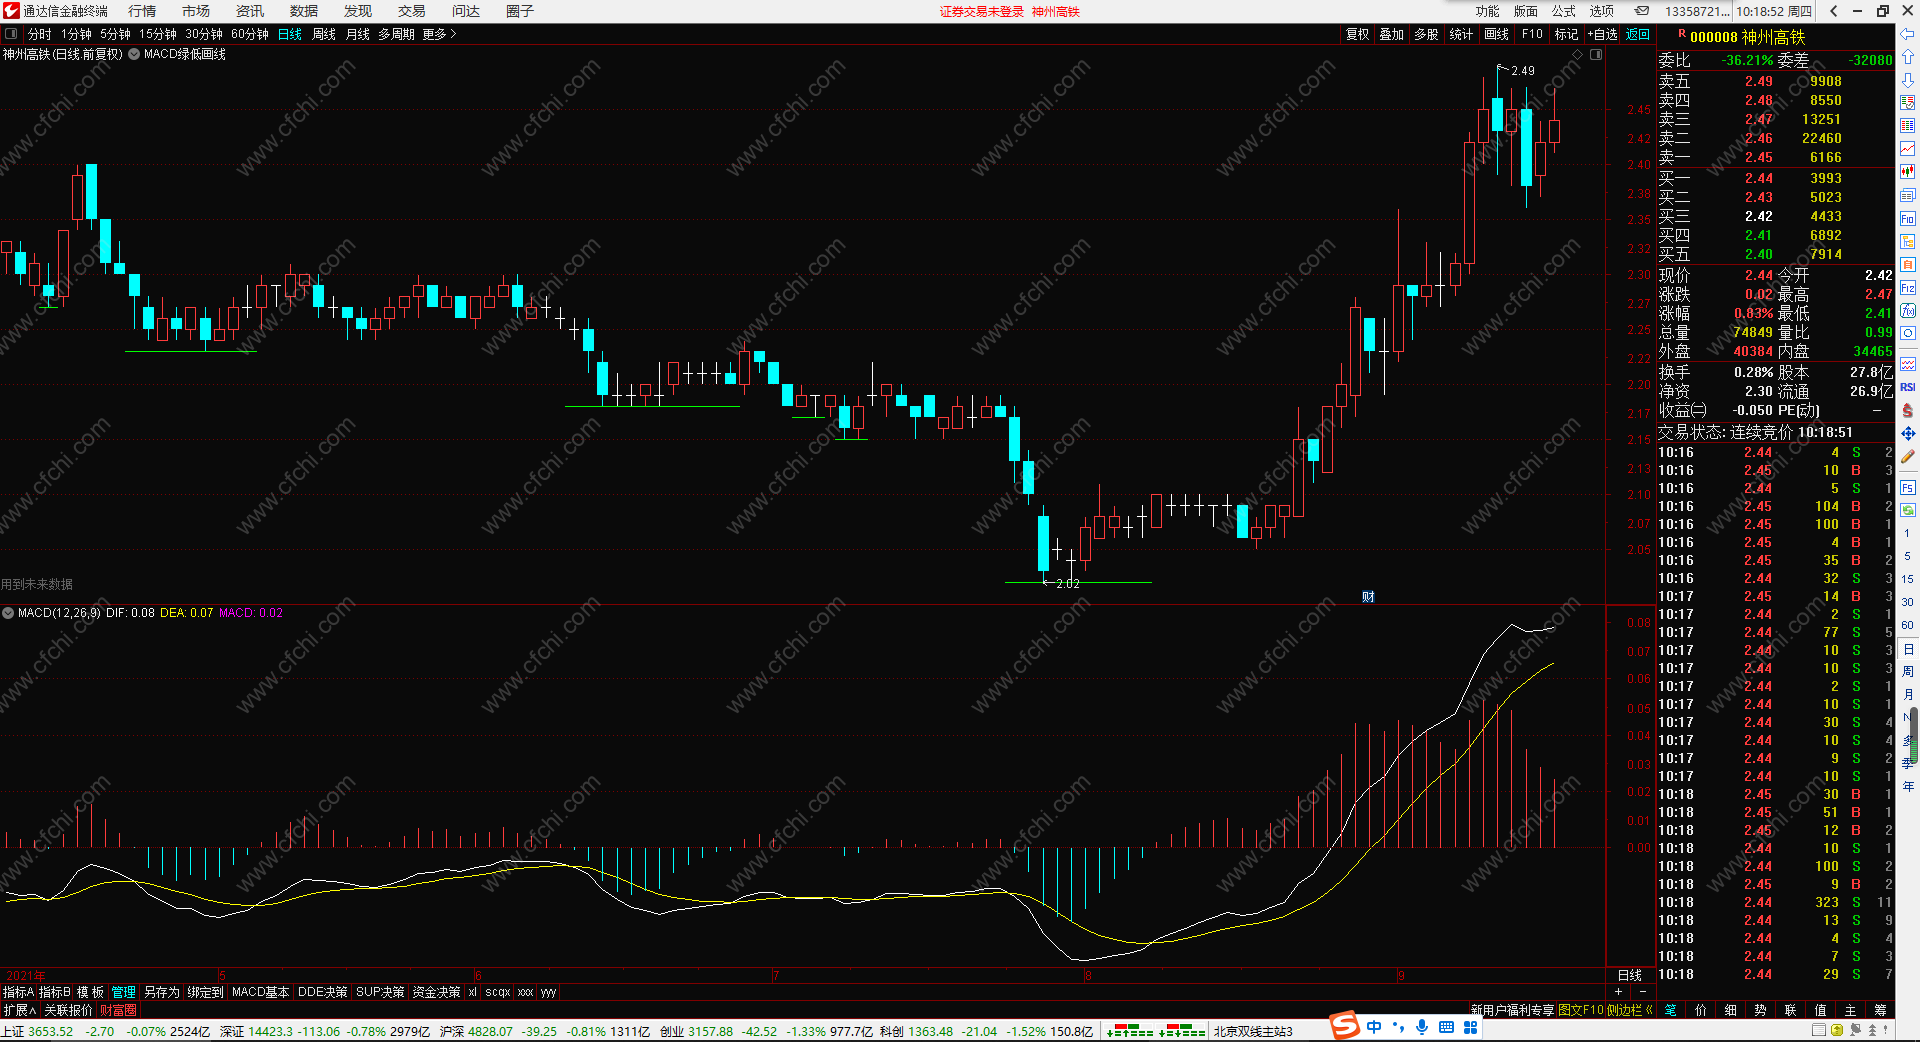
Task: Zoom out chart with minus button
Action: (x=1643, y=991)
